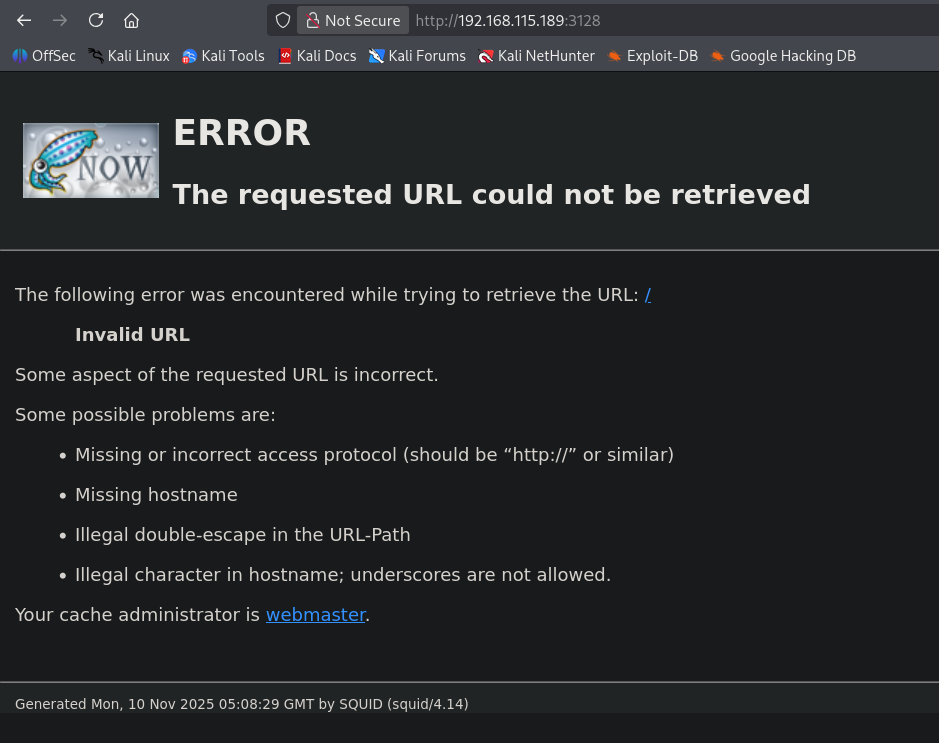Go to the browser home page

point(131,20)
